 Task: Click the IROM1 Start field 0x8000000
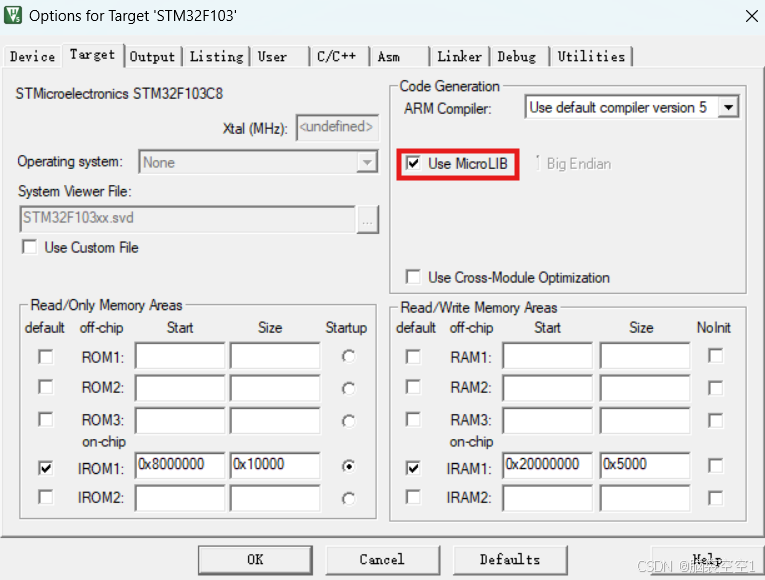tap(180, 464)
